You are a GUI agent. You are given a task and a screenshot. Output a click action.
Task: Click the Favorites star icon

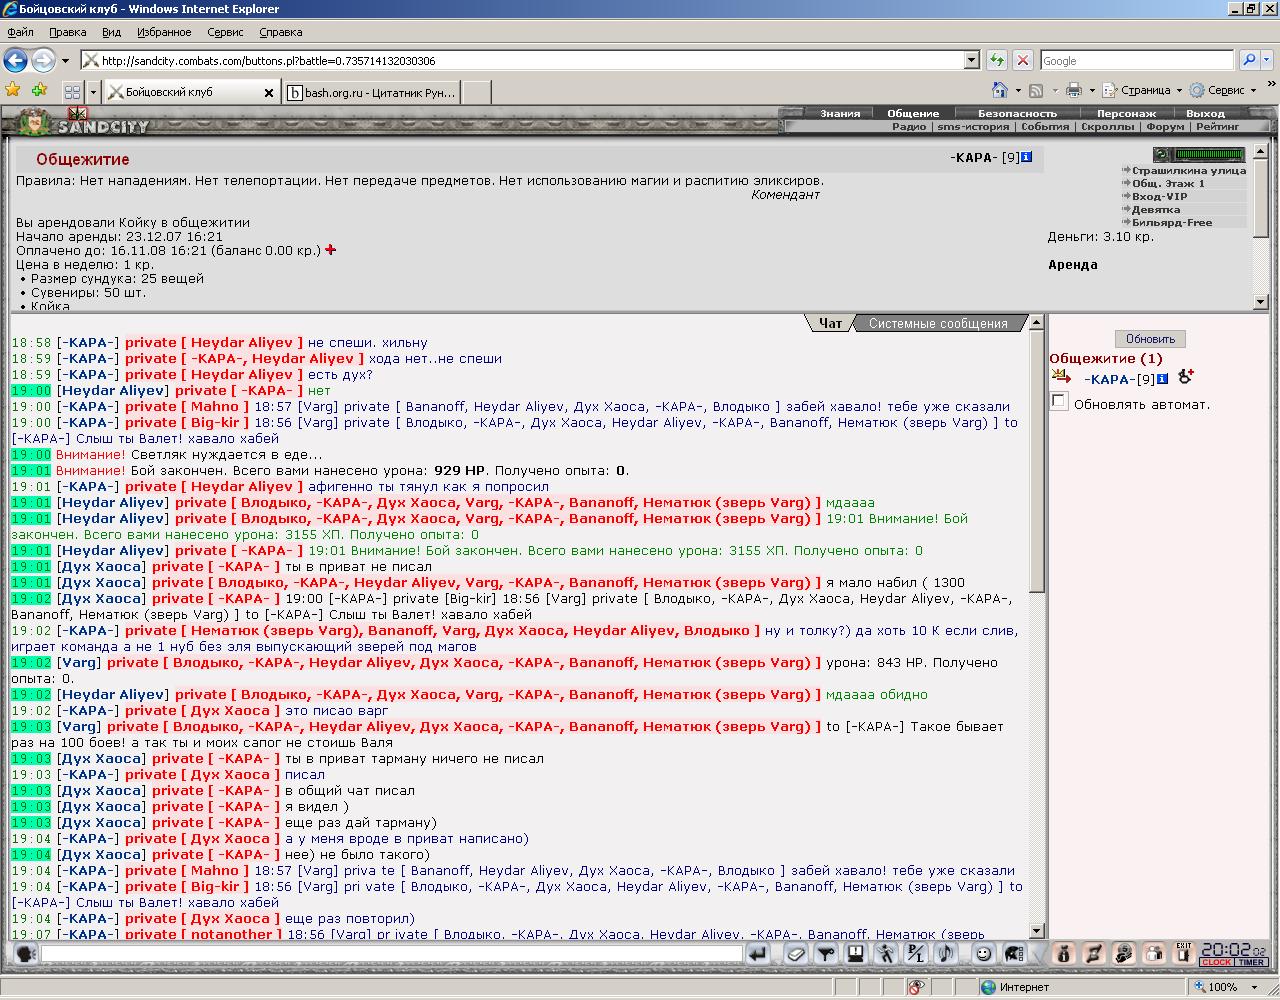(x=13, y=90)
